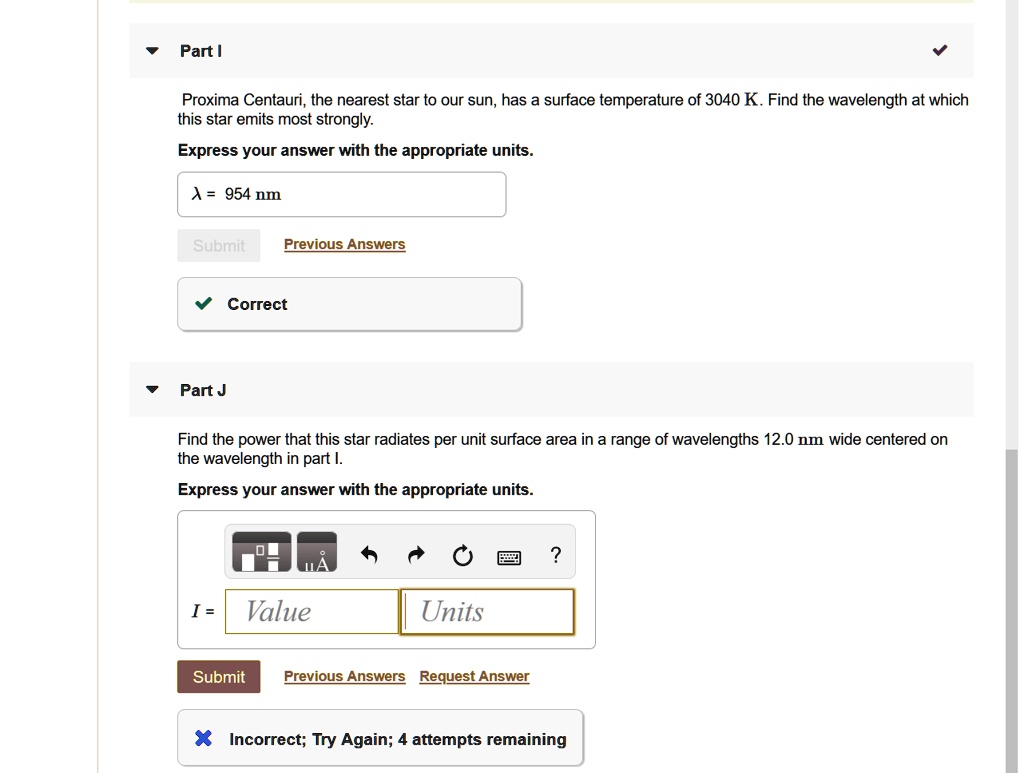Open Previous Answers for Part J

click(x=344, y=677)
